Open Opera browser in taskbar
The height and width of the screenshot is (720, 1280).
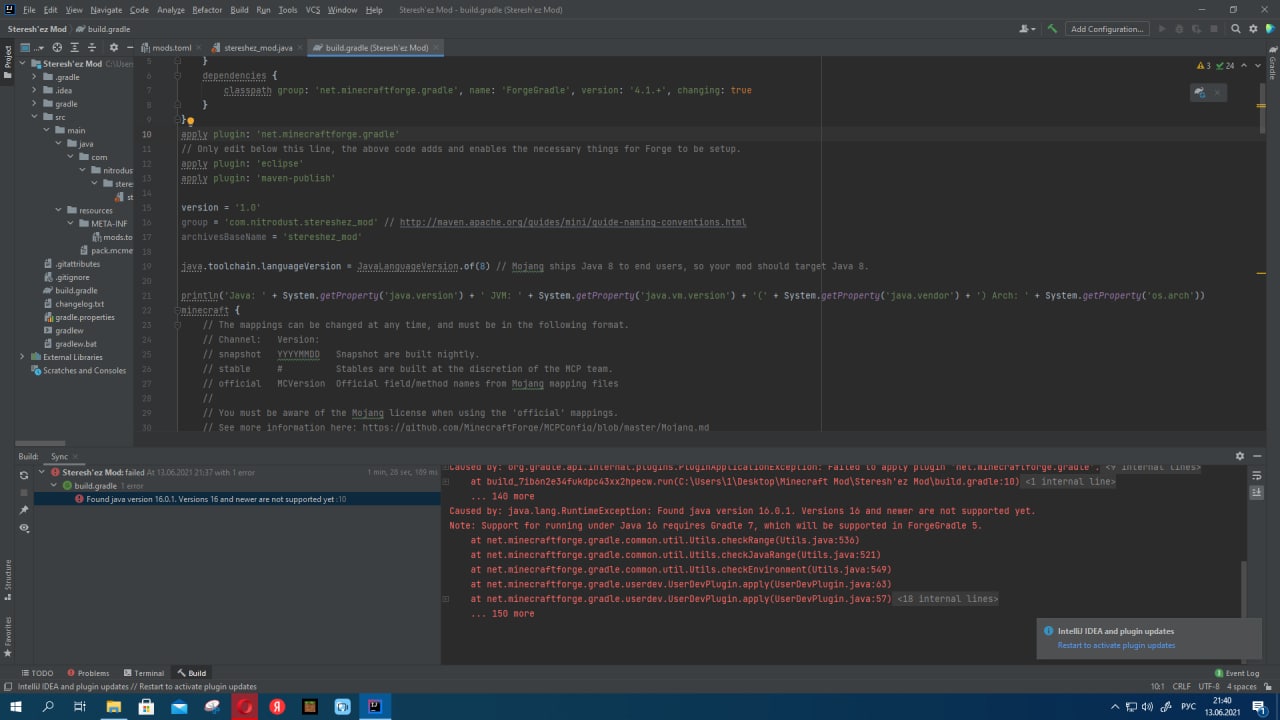pos(244,706)
